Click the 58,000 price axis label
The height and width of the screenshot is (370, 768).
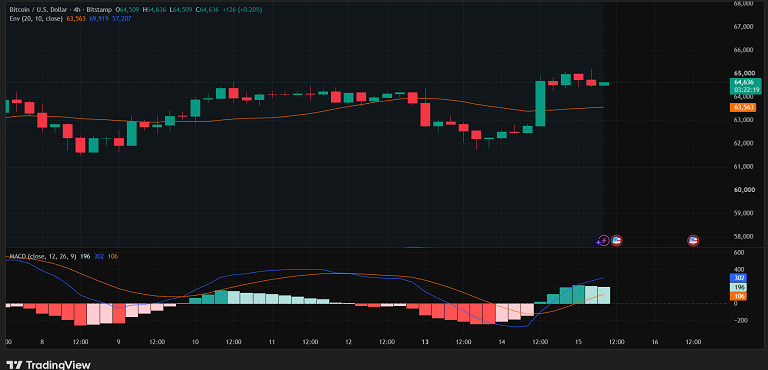(744, 237)
